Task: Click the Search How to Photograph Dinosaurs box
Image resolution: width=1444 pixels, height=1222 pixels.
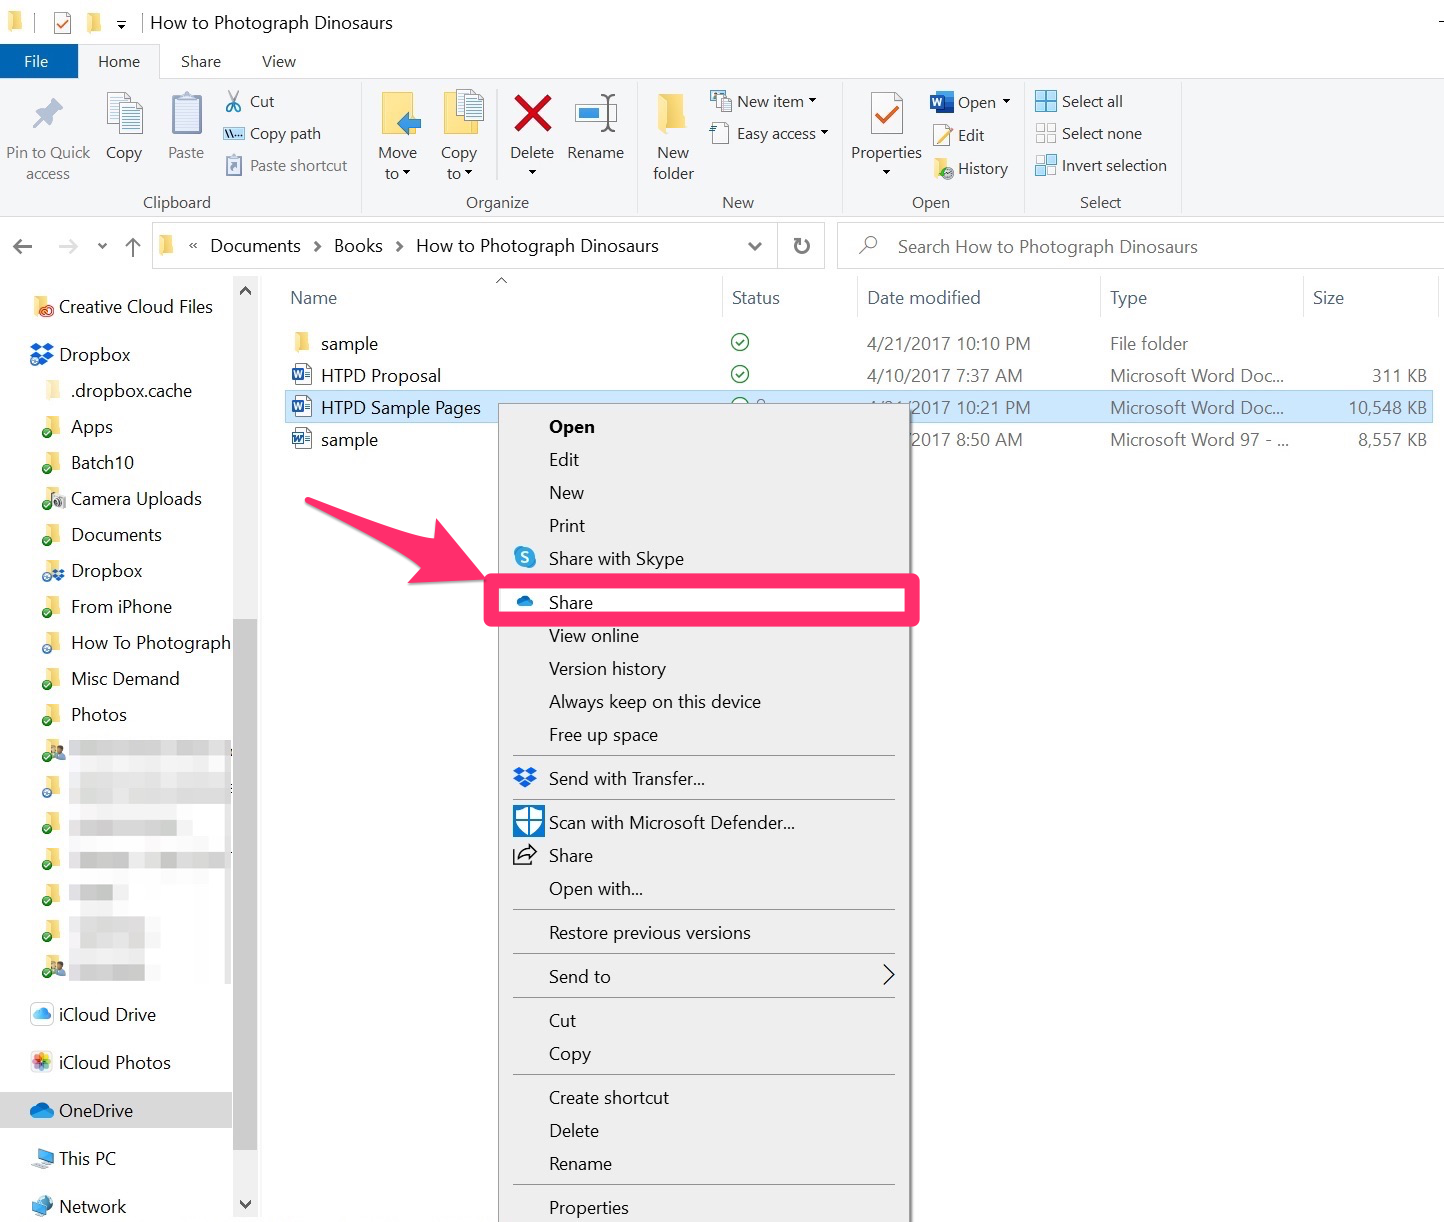Action: coord(1140,246)
